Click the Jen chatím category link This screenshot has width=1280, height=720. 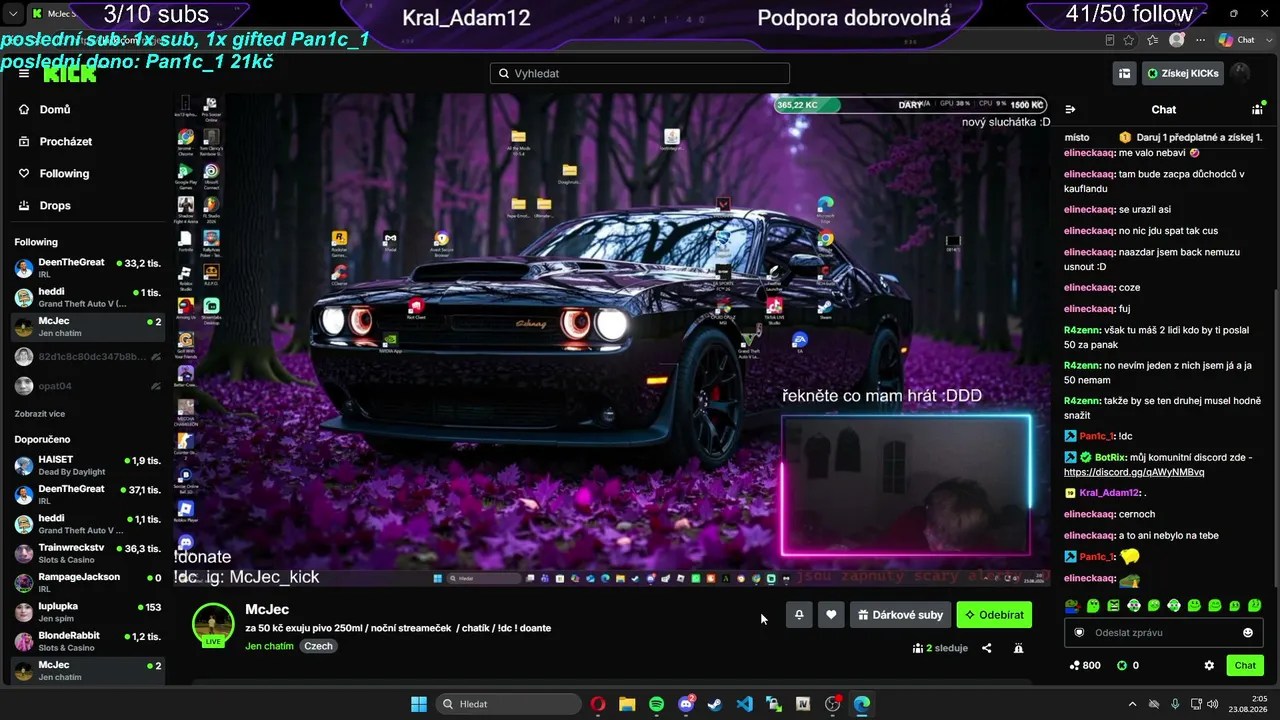(x=269, y=646)
